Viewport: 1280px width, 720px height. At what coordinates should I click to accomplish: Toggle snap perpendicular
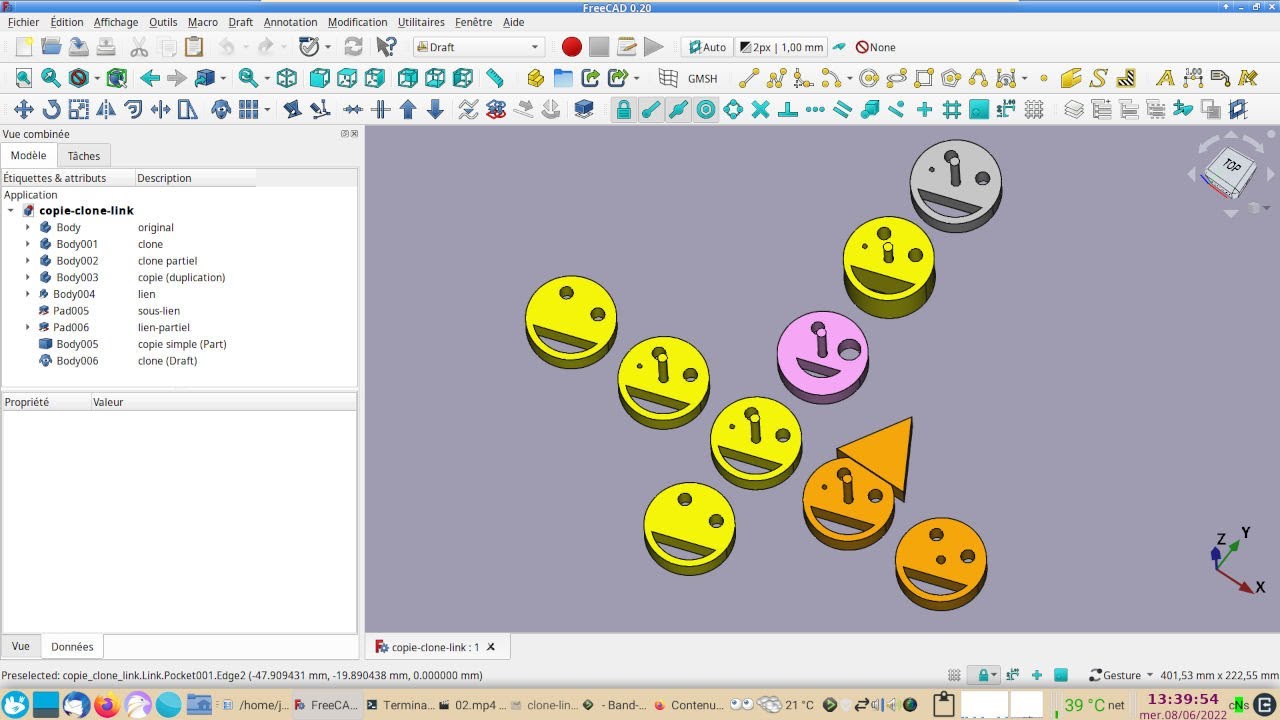(788, 109)
